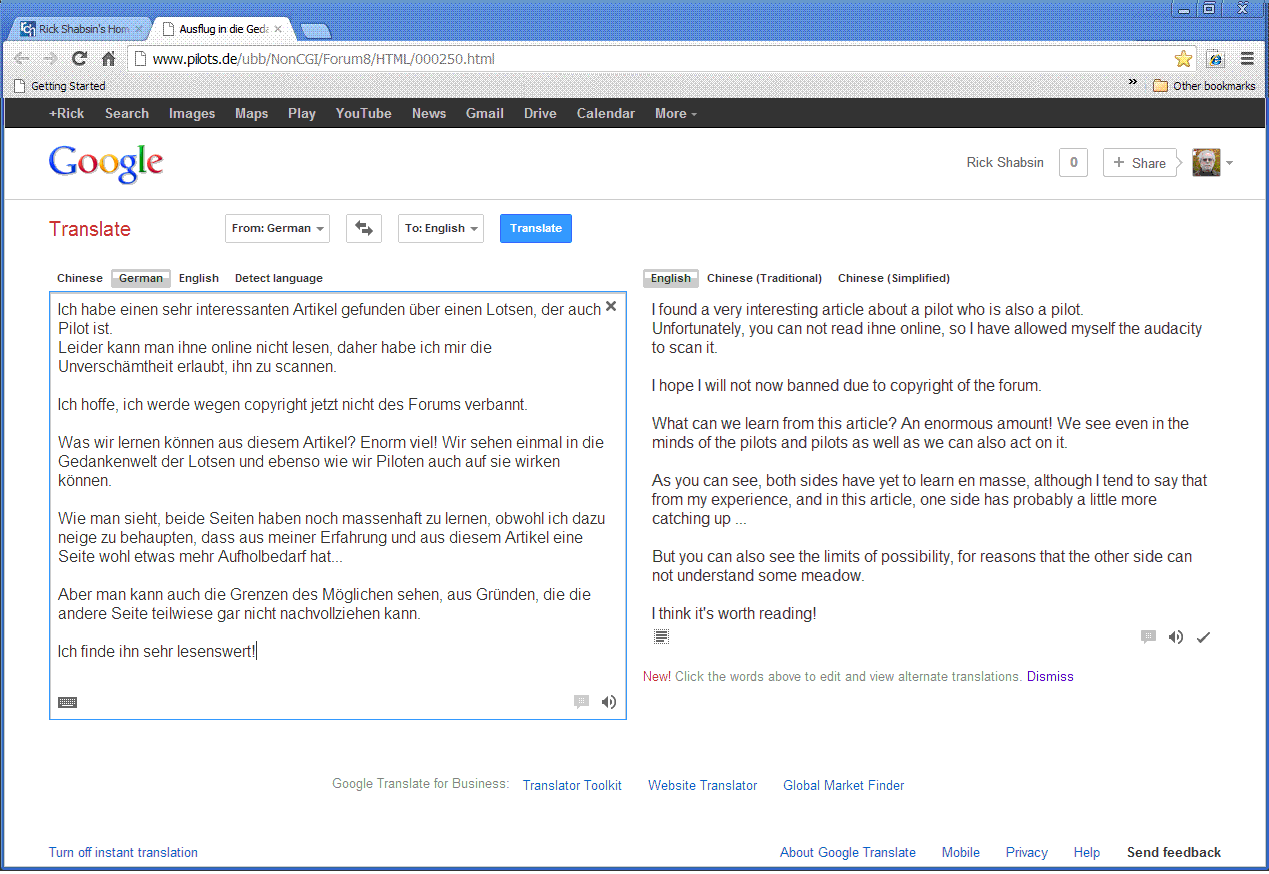Viewport: 1269px width, 874px height.
Task: Listen to the English translation audio
Action: [1176, 637]
